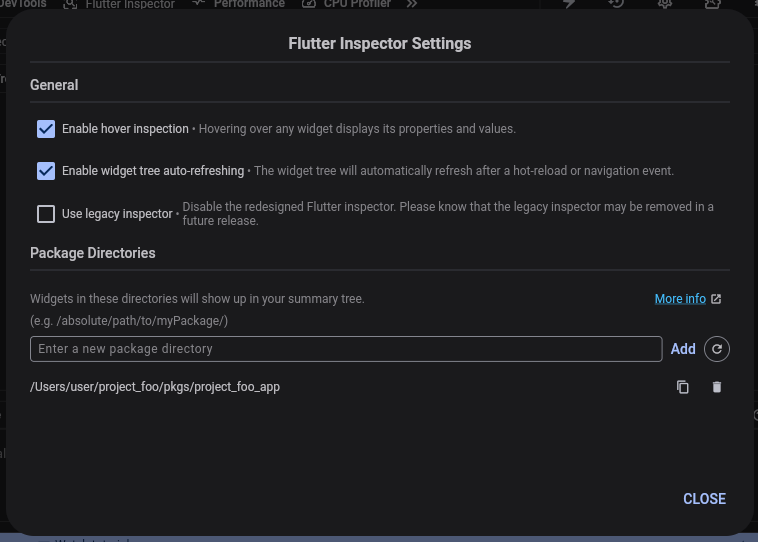Delete the project_foo_app package directory
Viewport: 758px width, 542px height.
coord(717,387)
